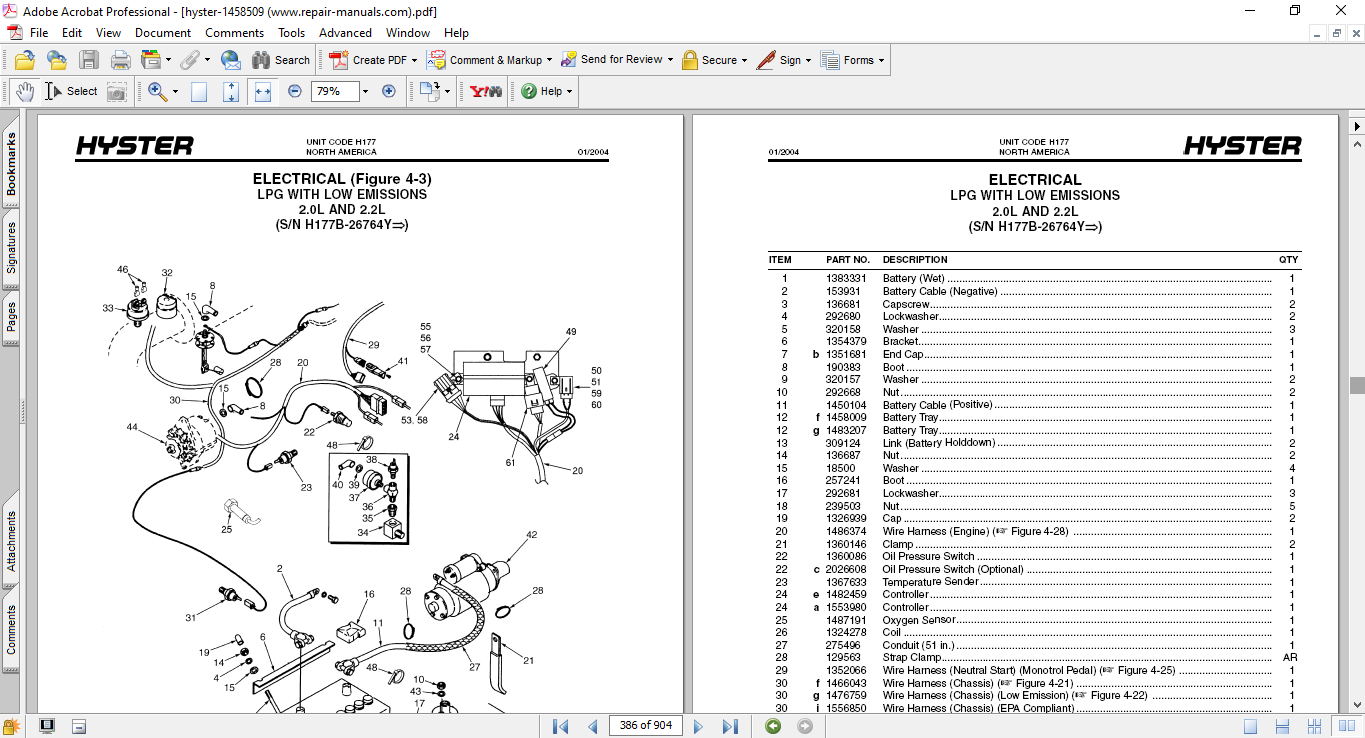Open the Tools menu

click(x=292, y=33)
